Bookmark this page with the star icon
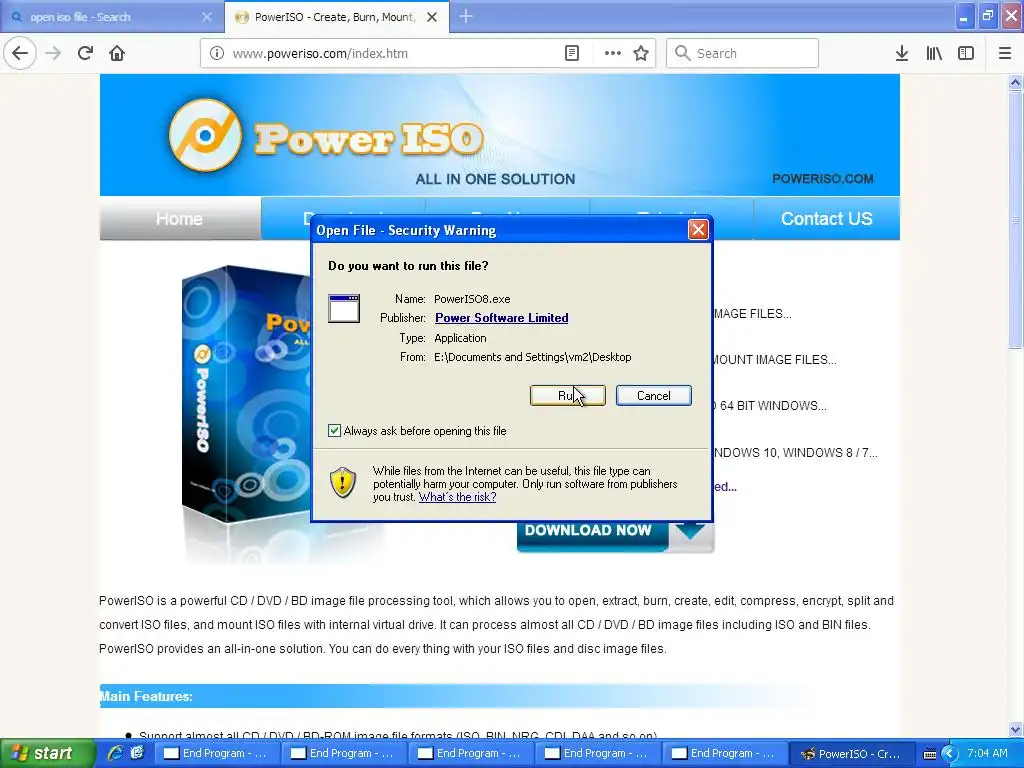Screen dimensions: 1024x768 pos(641,54)
